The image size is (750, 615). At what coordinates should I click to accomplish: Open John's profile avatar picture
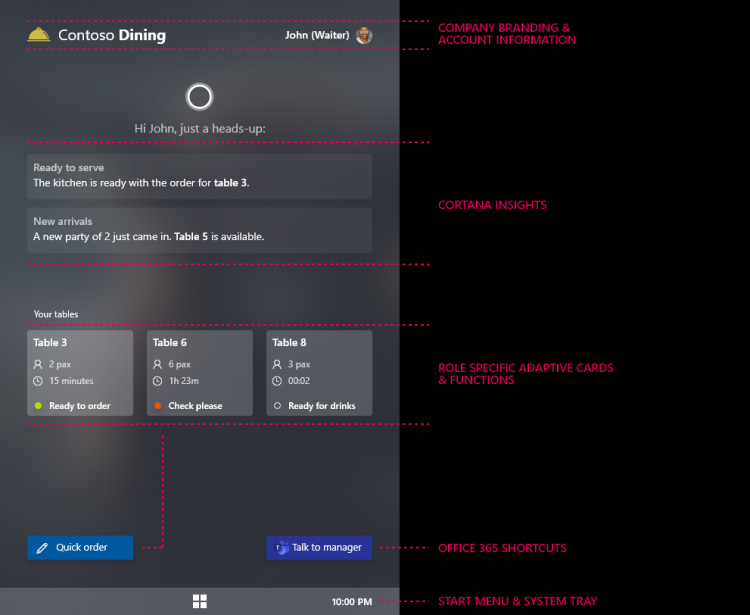point(365,35)
